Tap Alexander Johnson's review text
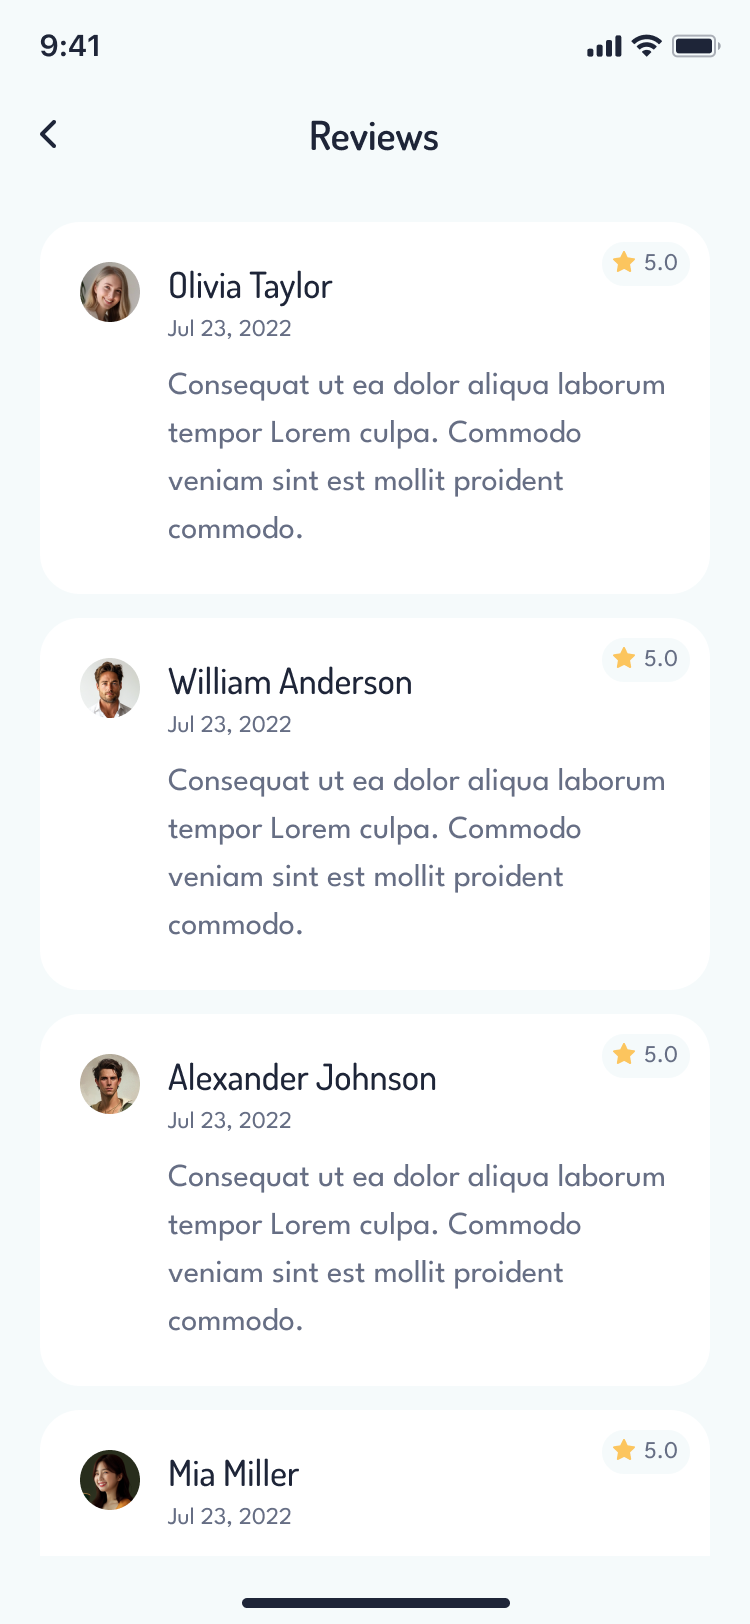 416,1248
